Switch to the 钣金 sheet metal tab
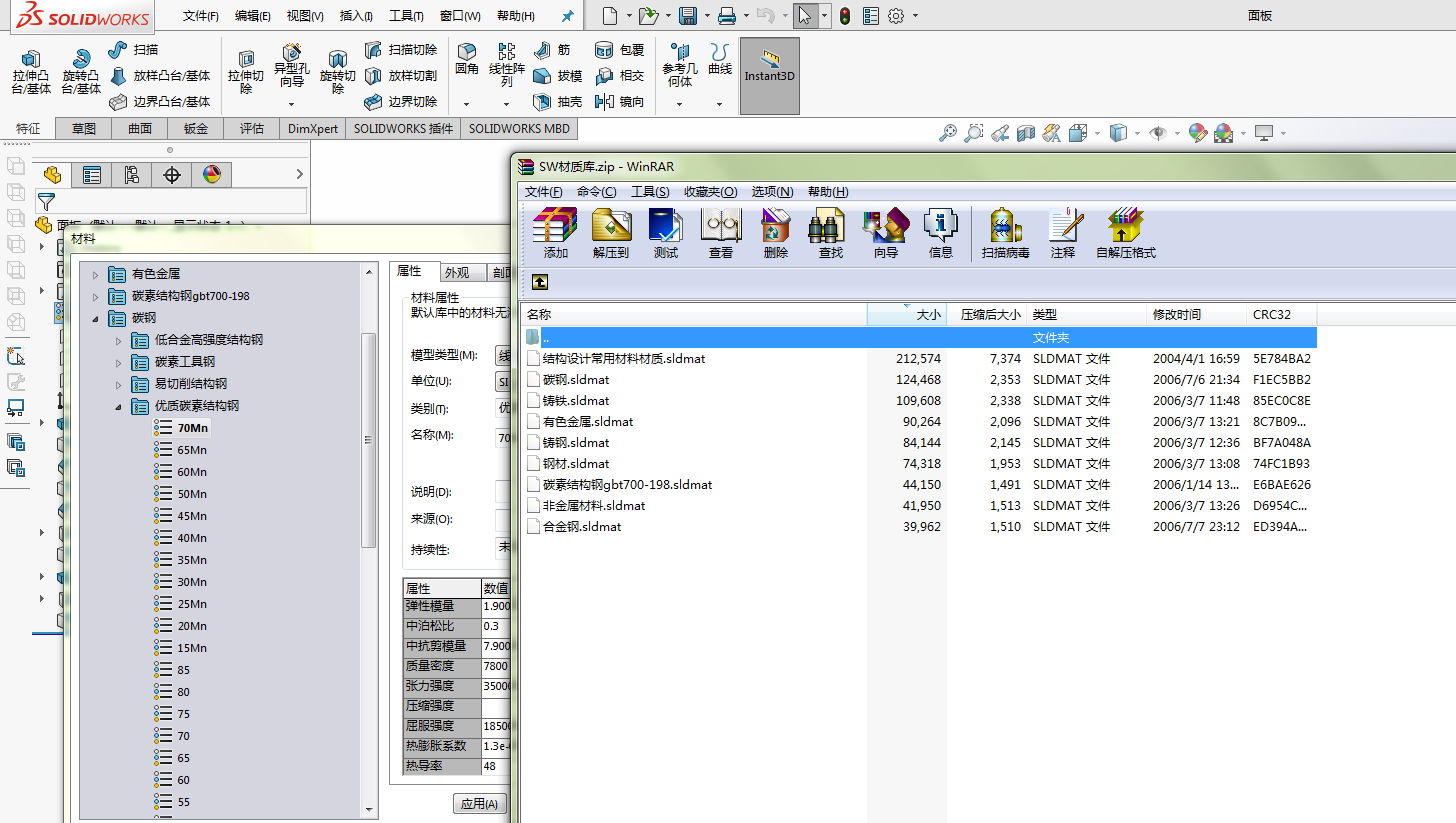 click(x=196, y=128)
